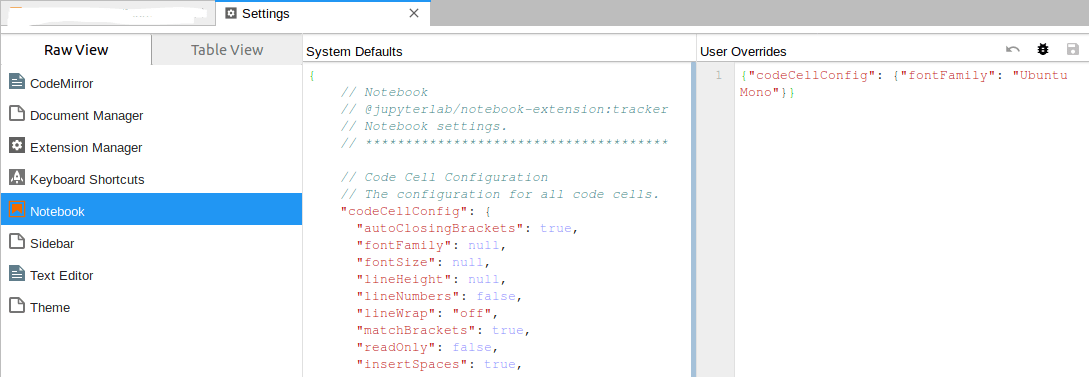Select Extension Manager in the list
The image size is (1089, 377).
(151, 147)
